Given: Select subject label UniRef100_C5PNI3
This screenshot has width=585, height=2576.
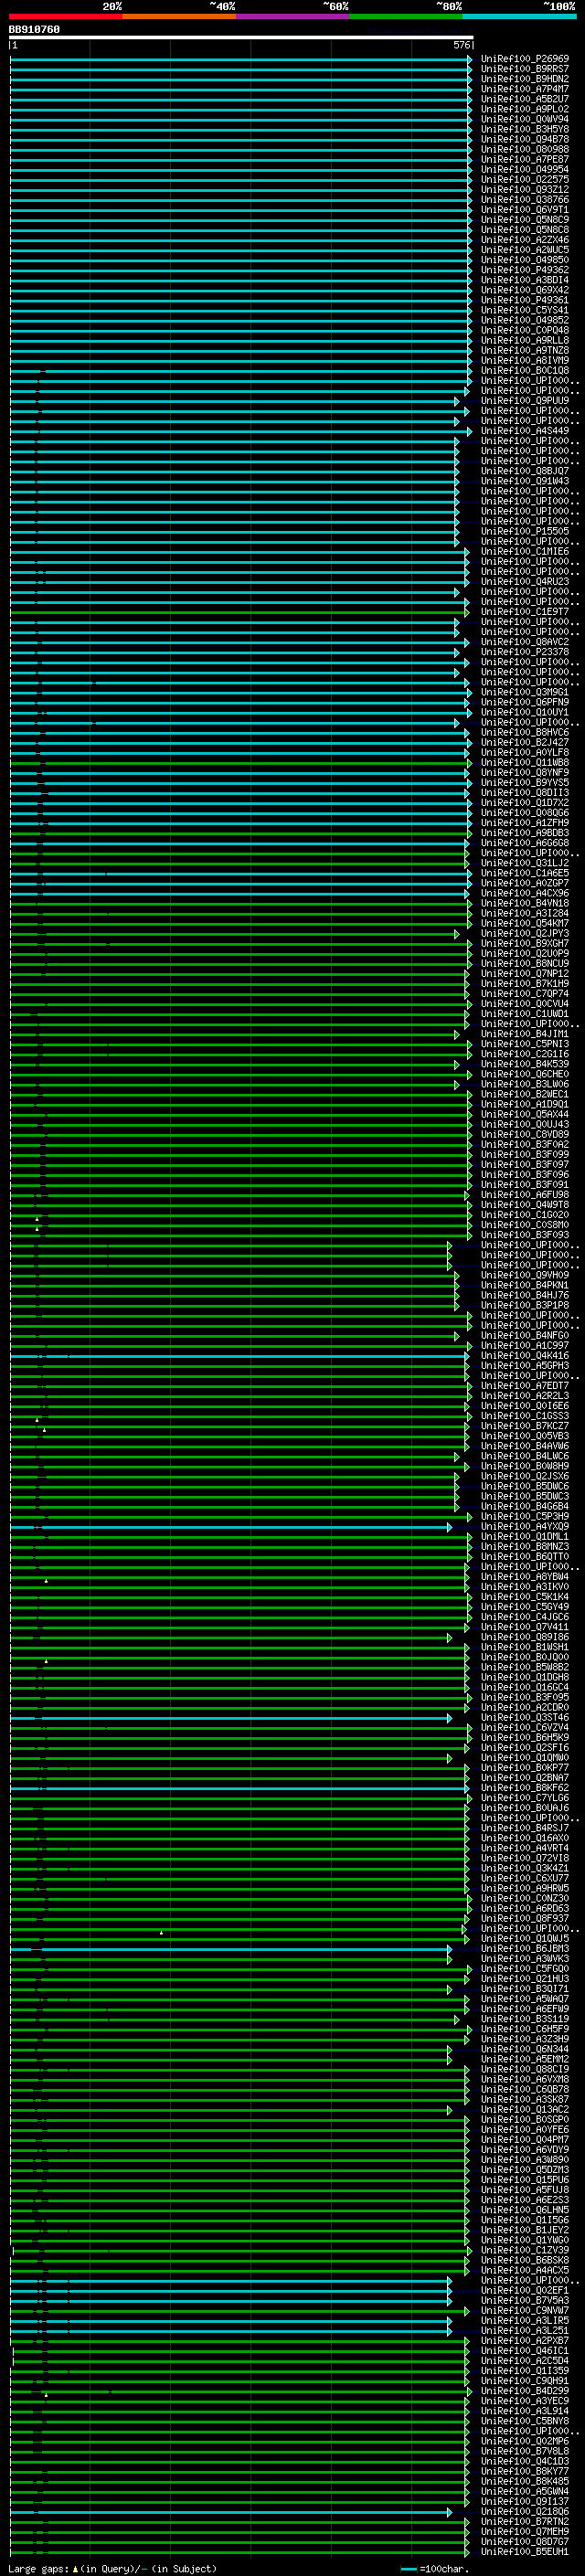Looking at the screenshot, I should (x=525, y=1044).
